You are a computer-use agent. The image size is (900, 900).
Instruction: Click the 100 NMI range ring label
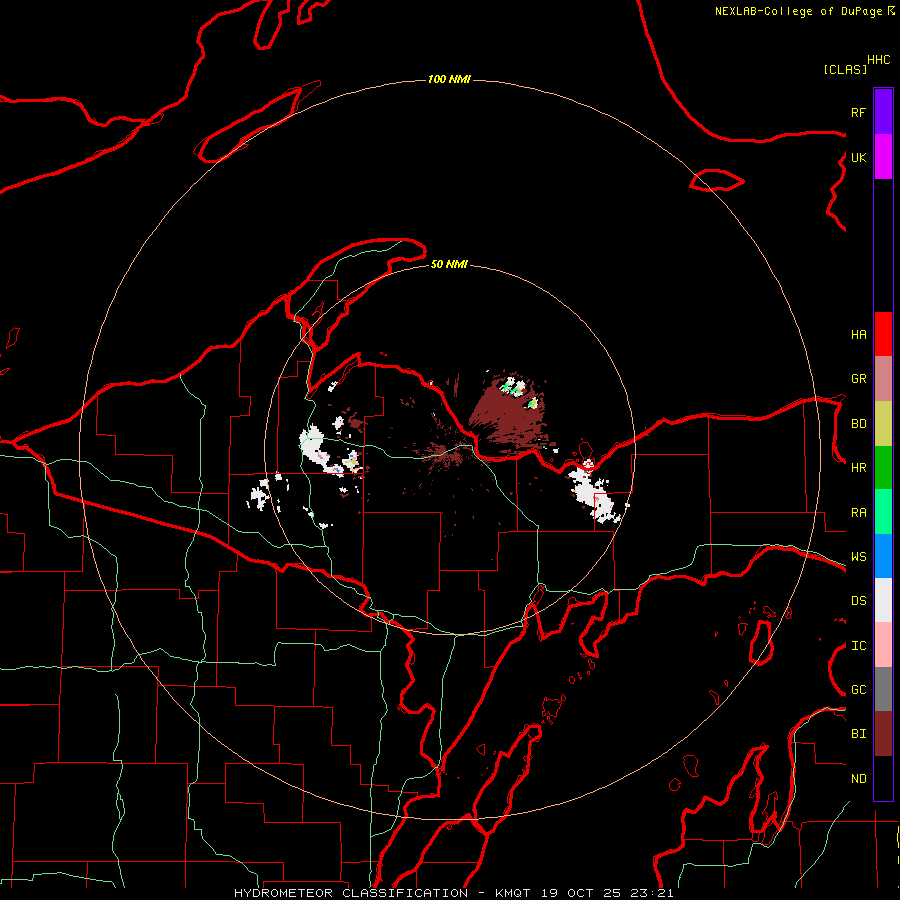[x=449, y=79]
